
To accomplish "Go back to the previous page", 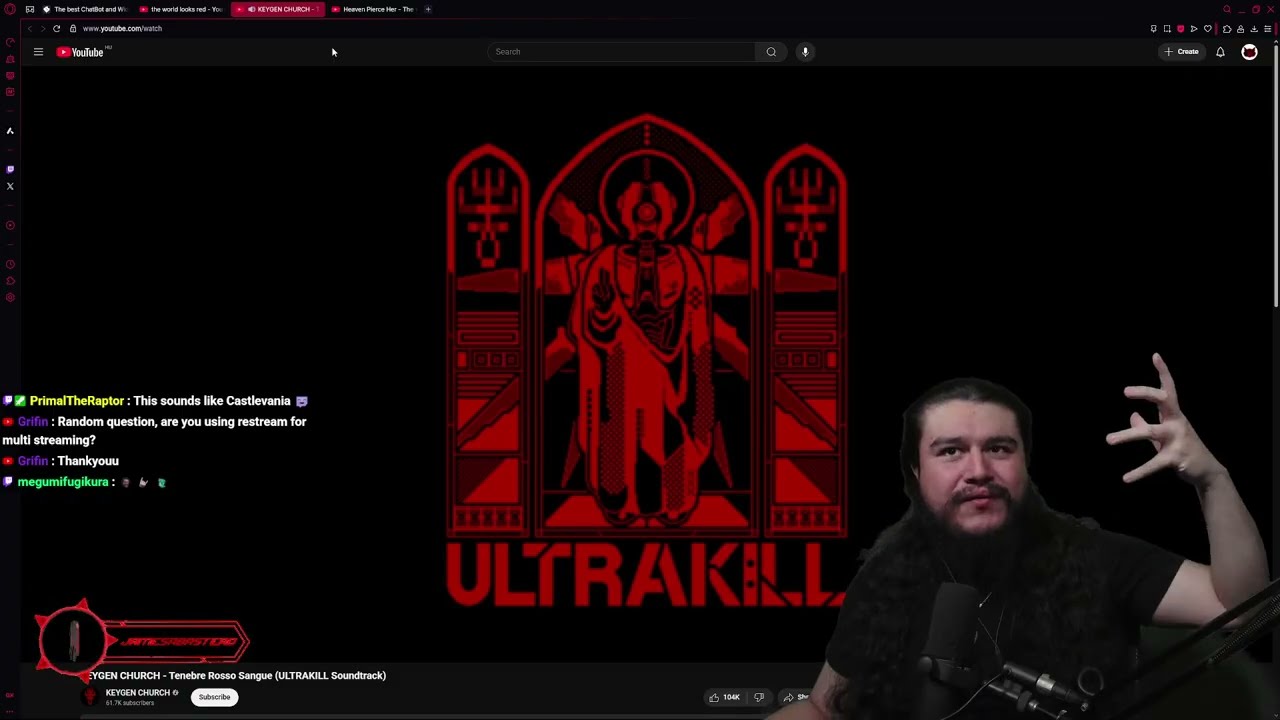I will pos(29,28).
